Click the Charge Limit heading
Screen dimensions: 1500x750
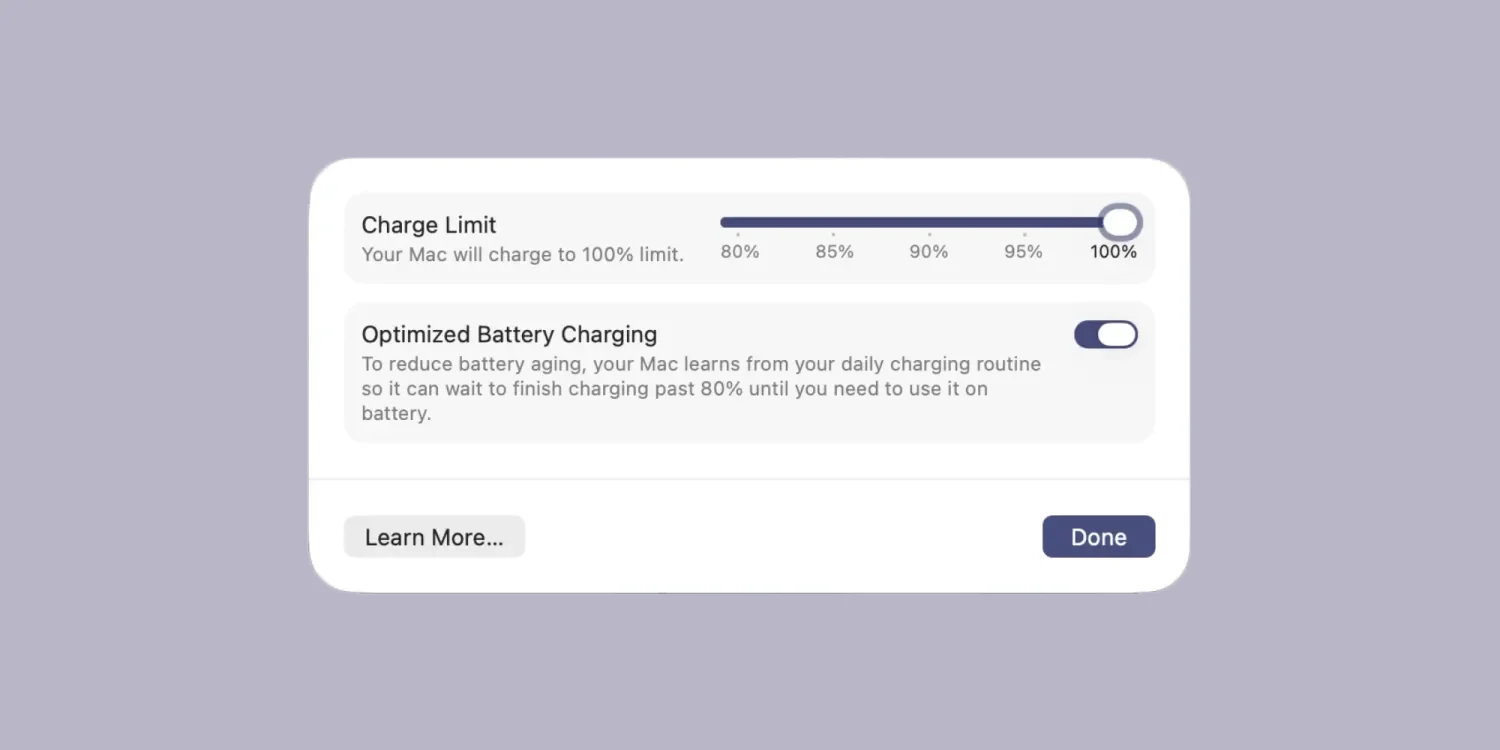429,225
